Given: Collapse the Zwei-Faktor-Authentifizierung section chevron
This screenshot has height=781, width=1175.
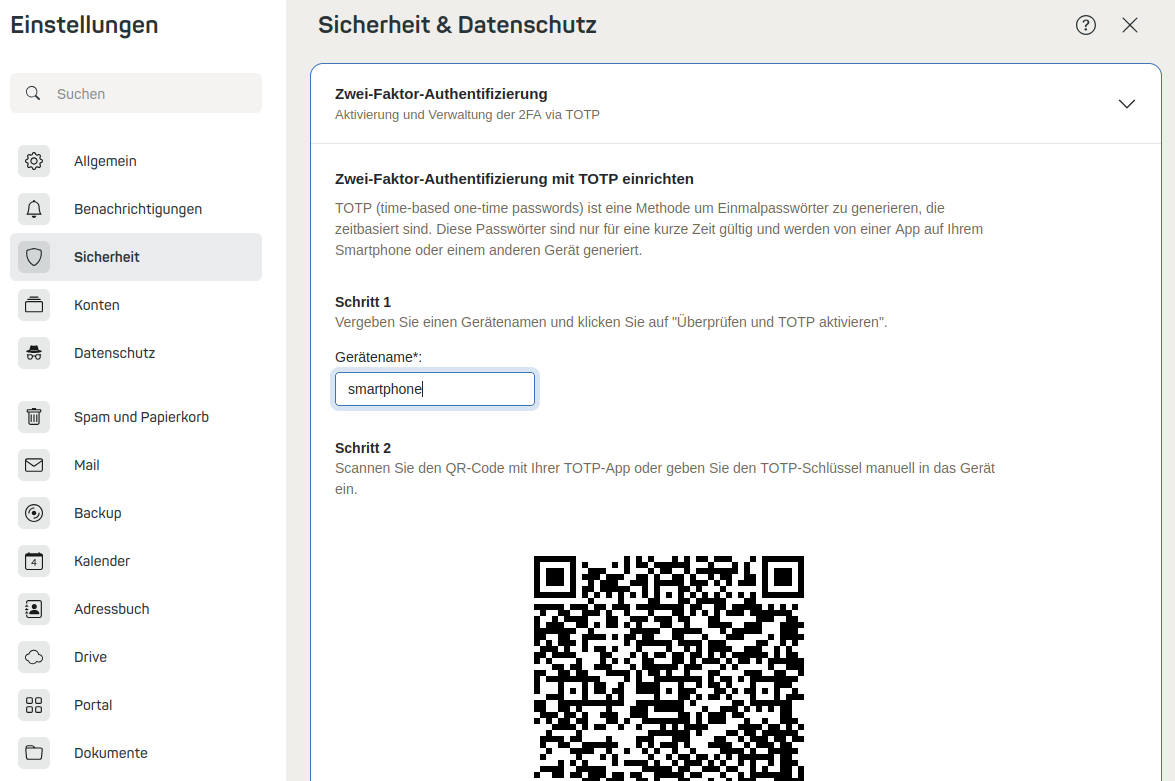Looking at the screenshot, I should pos(1127,104).
